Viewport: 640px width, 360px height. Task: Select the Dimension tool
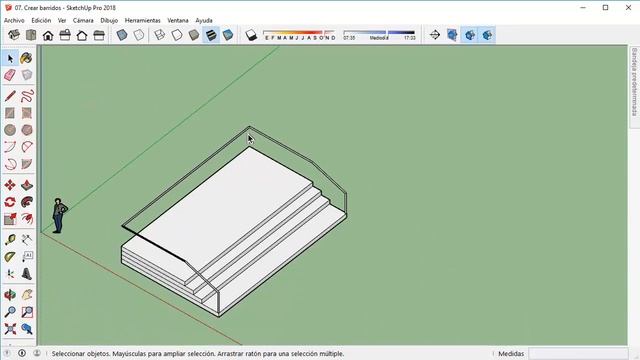[x=27, y=240]
